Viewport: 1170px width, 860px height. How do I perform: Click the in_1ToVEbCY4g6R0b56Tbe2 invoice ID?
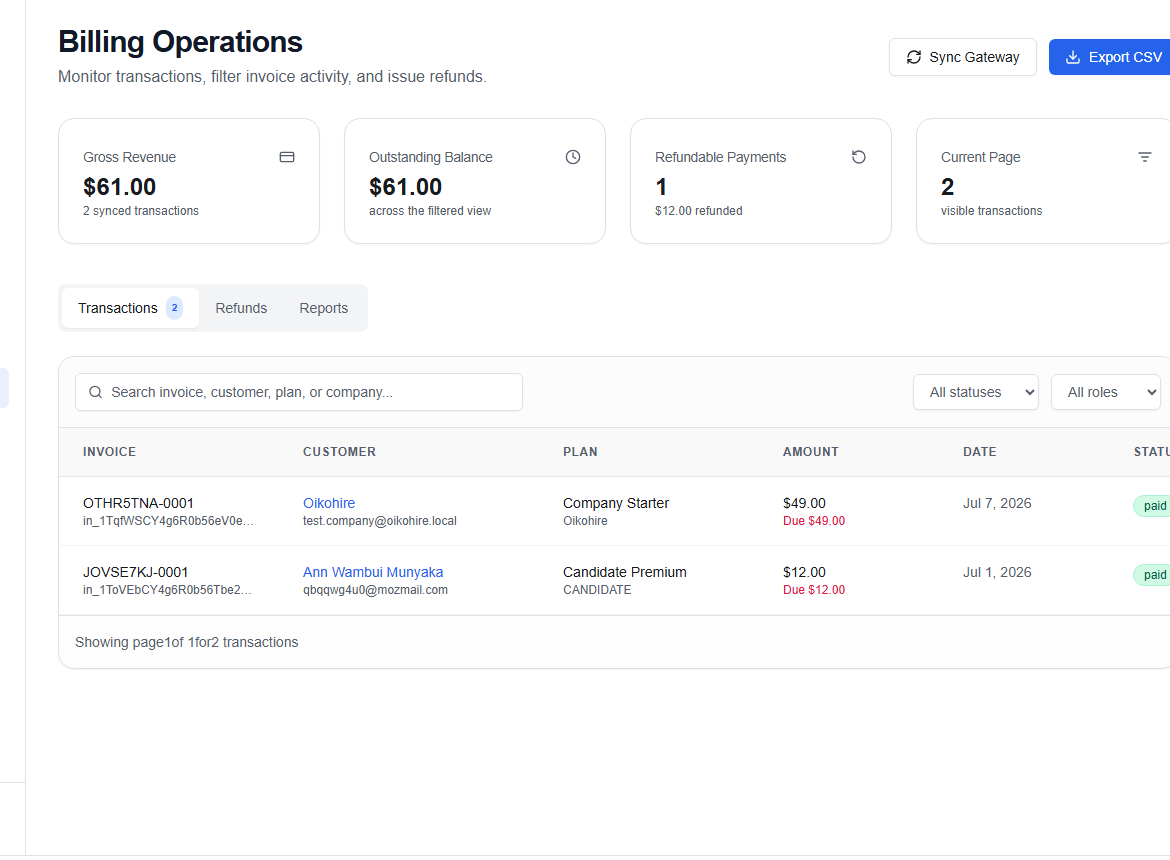point(167,590)
